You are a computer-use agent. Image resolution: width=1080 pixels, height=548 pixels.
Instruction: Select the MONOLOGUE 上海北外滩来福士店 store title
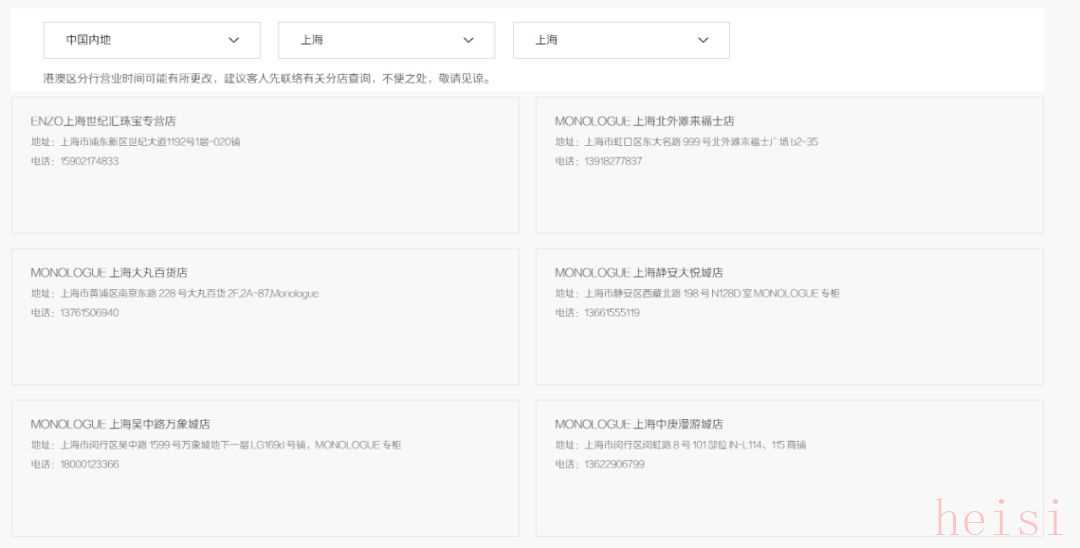644,121
